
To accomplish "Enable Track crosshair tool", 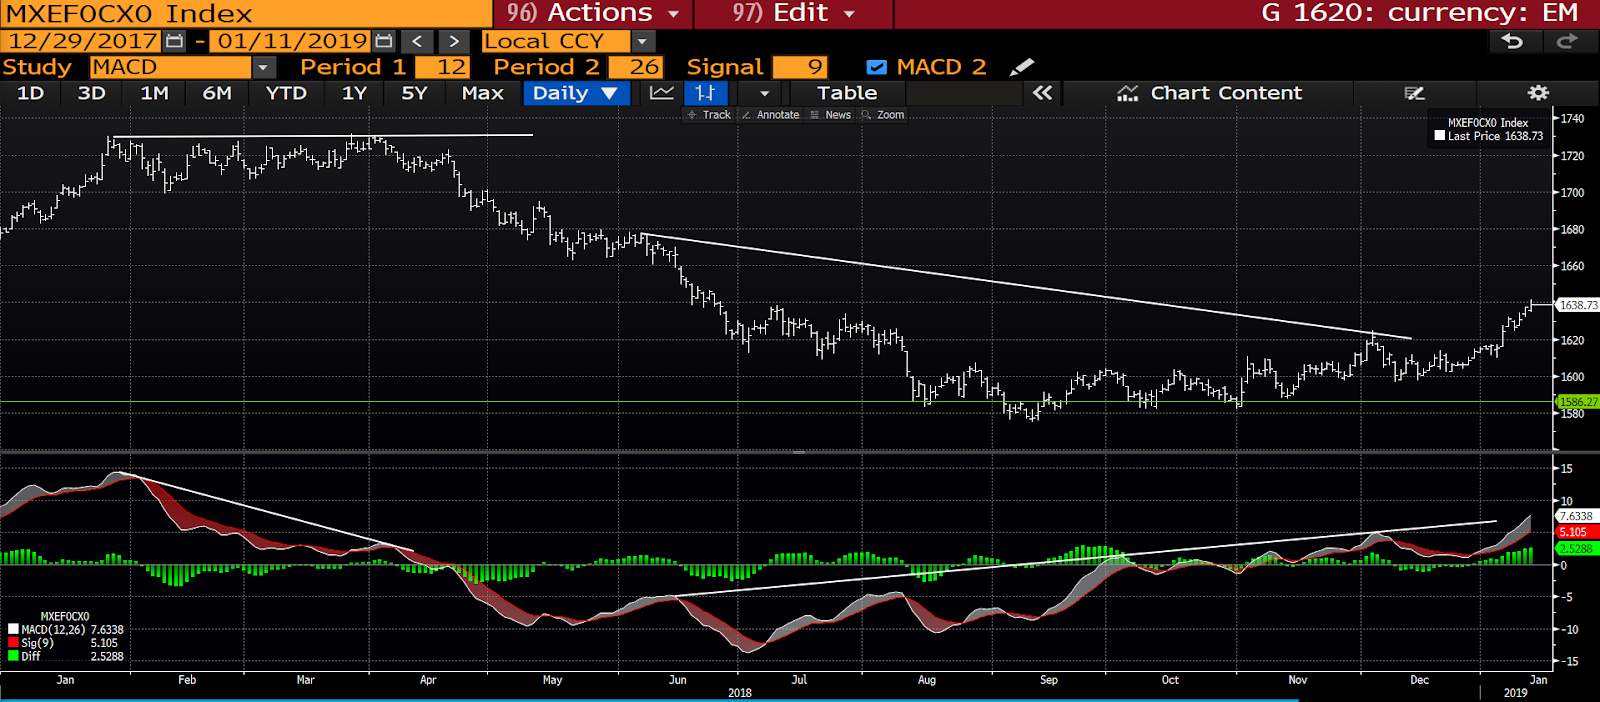I will coord(709,115).
